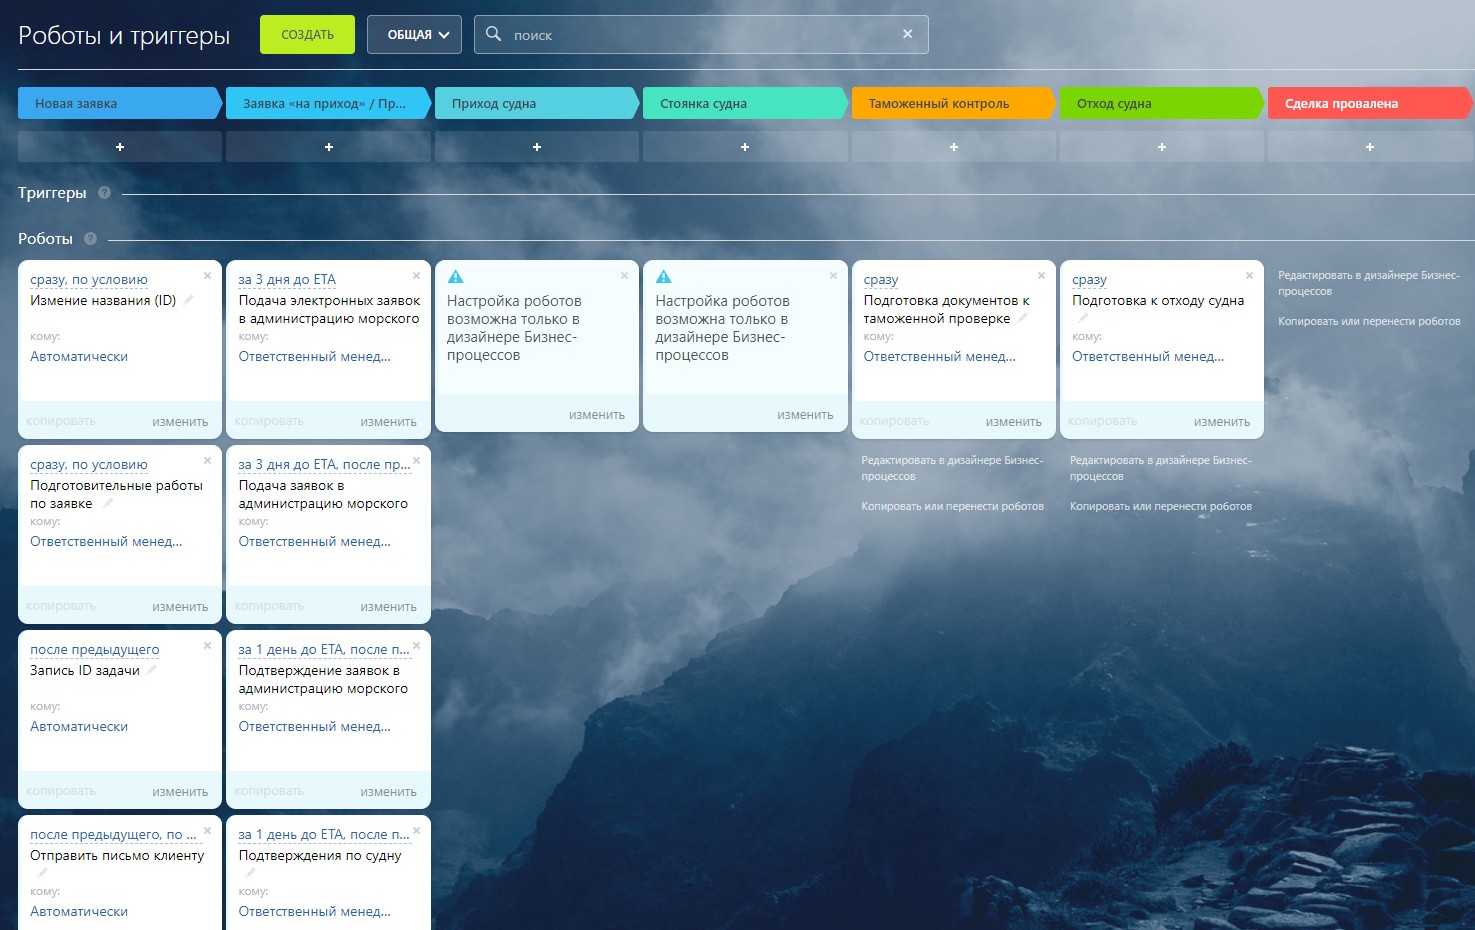Click изменить on the Приход судна warning card

point(597,415)
